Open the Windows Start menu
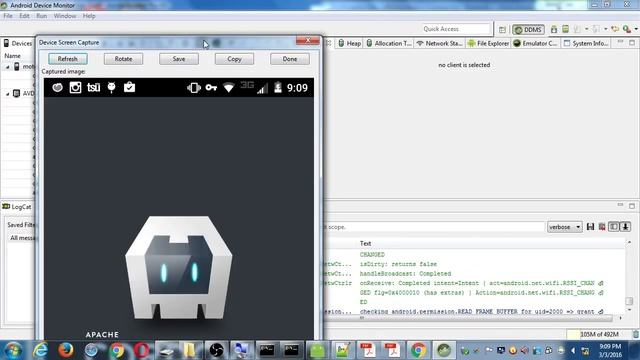The height and width of the screenshot is (360, 640). click(13, 350)
